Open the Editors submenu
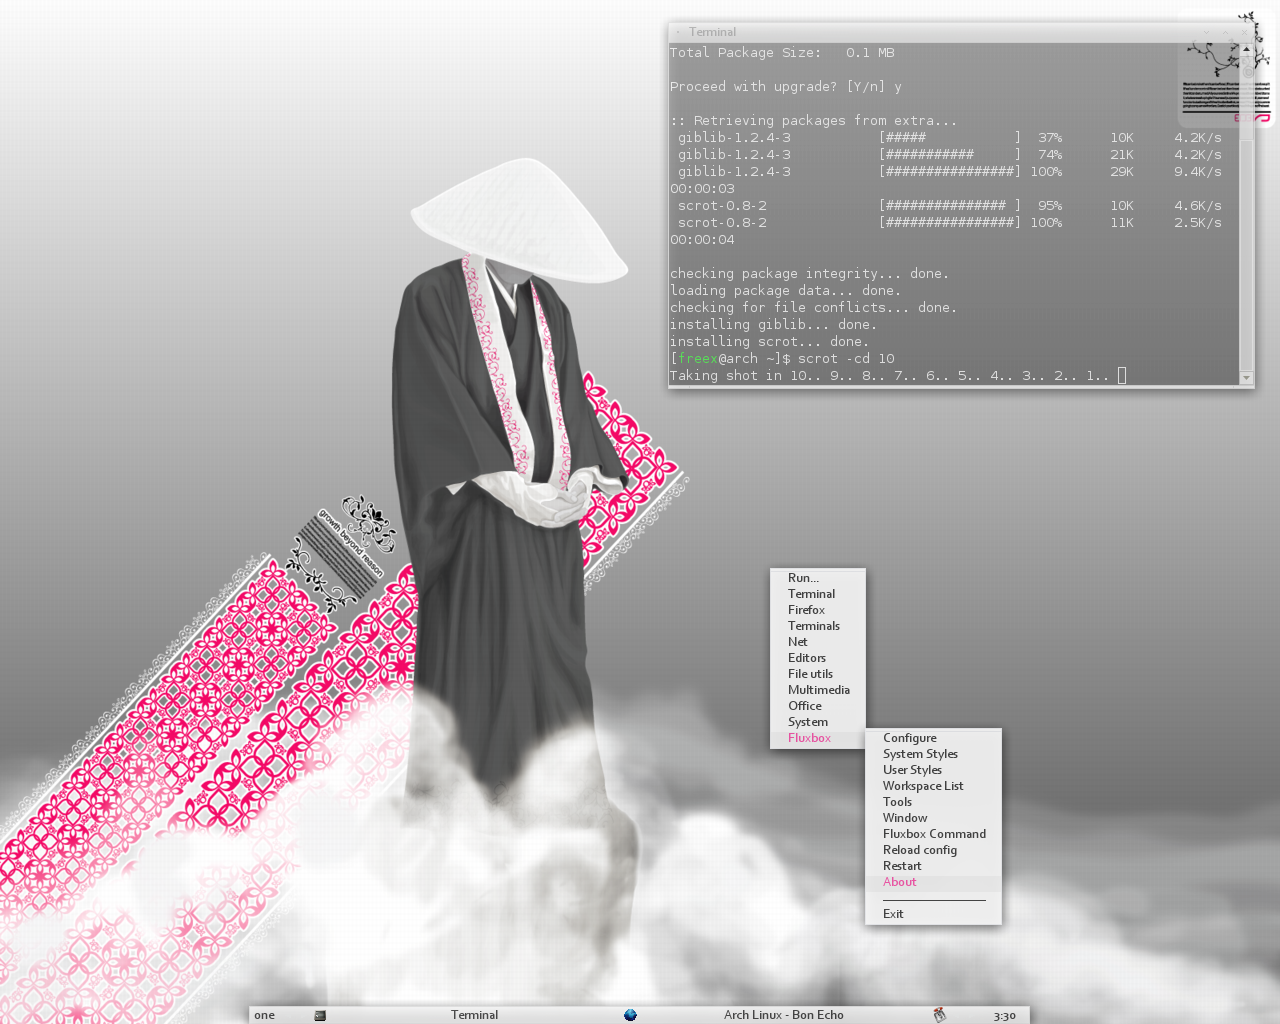This screenshot has width=1280, height=1024. 817,658
